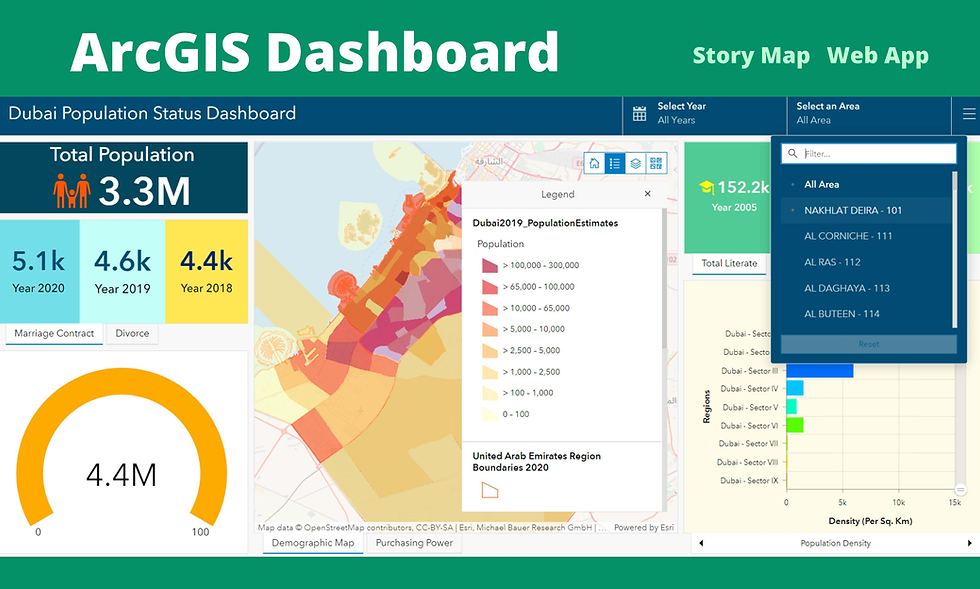Click the search magnifier icon in filter box

(x=792, y=153)
